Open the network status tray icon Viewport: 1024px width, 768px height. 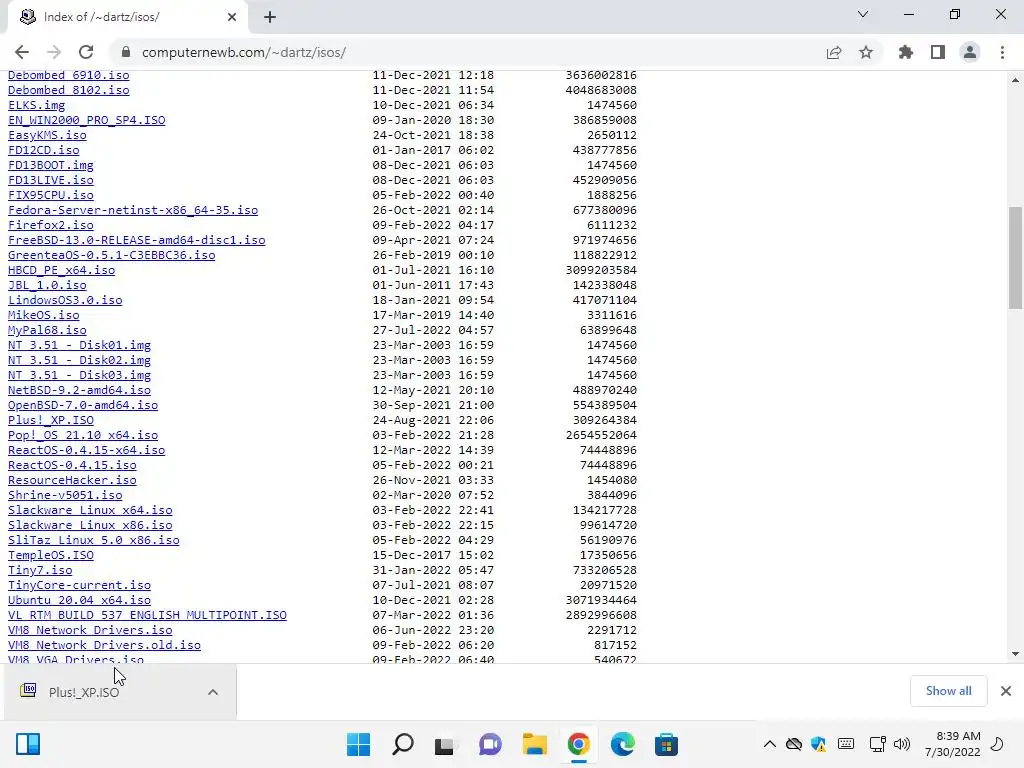[x=877, y=744]
